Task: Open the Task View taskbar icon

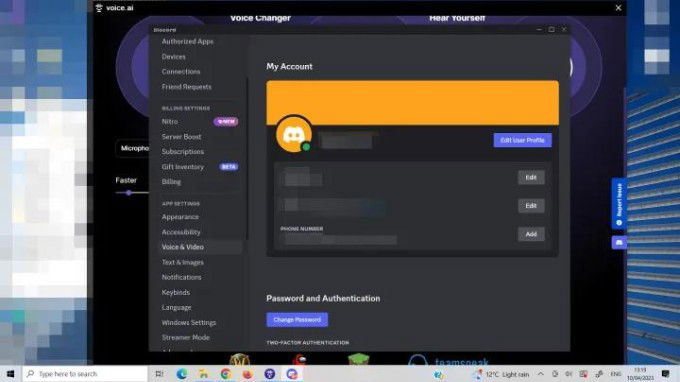Action: (x=159, y=374)
